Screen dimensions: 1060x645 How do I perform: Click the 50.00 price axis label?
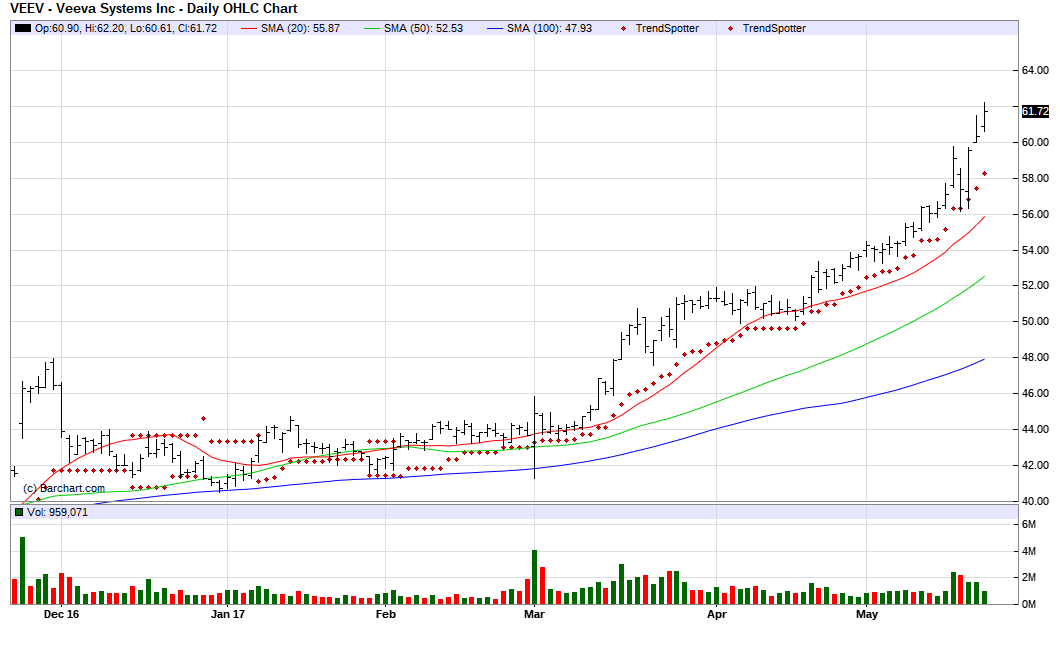1035,321
